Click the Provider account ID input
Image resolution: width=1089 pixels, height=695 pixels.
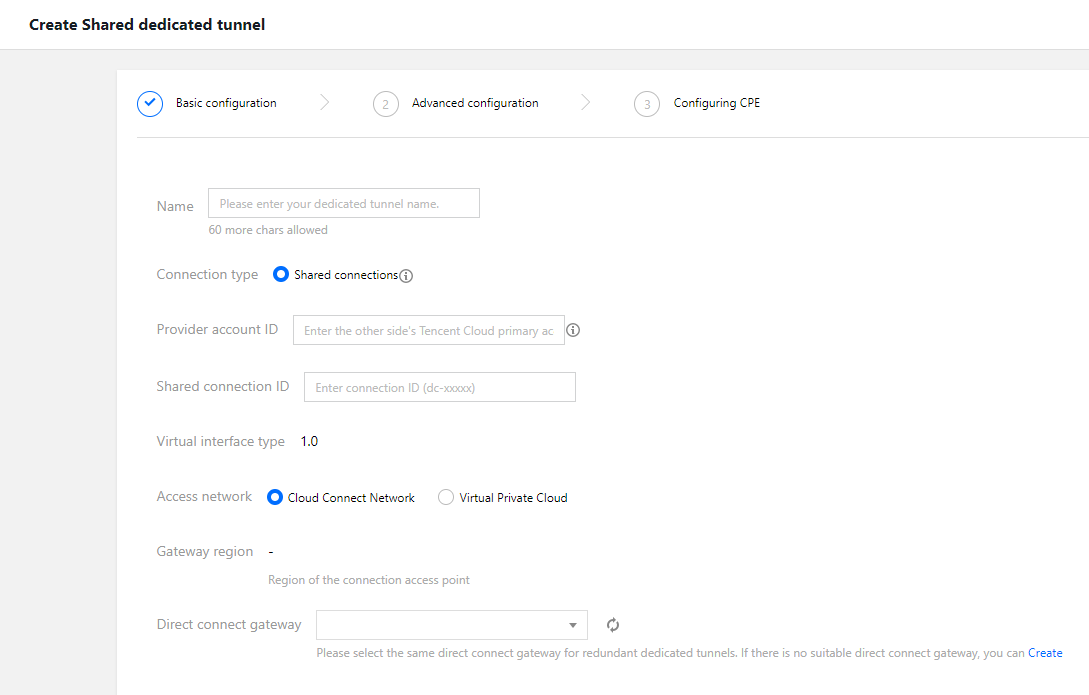(x=428, y=330)
